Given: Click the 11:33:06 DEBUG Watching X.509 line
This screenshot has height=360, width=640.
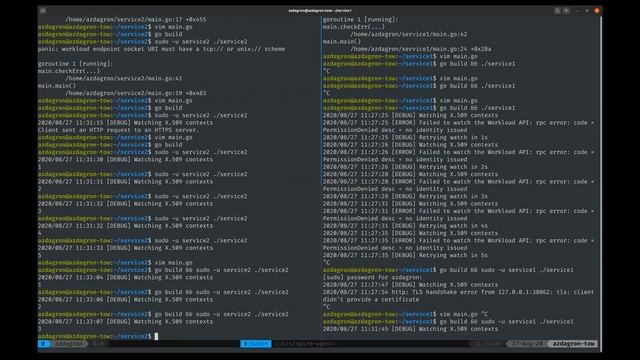Looking at the screenshot, I should tap(125, 299).
